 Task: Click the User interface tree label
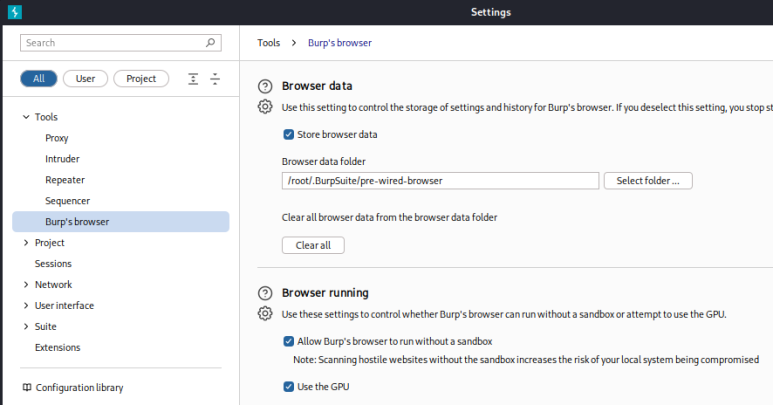coord(64,305)
